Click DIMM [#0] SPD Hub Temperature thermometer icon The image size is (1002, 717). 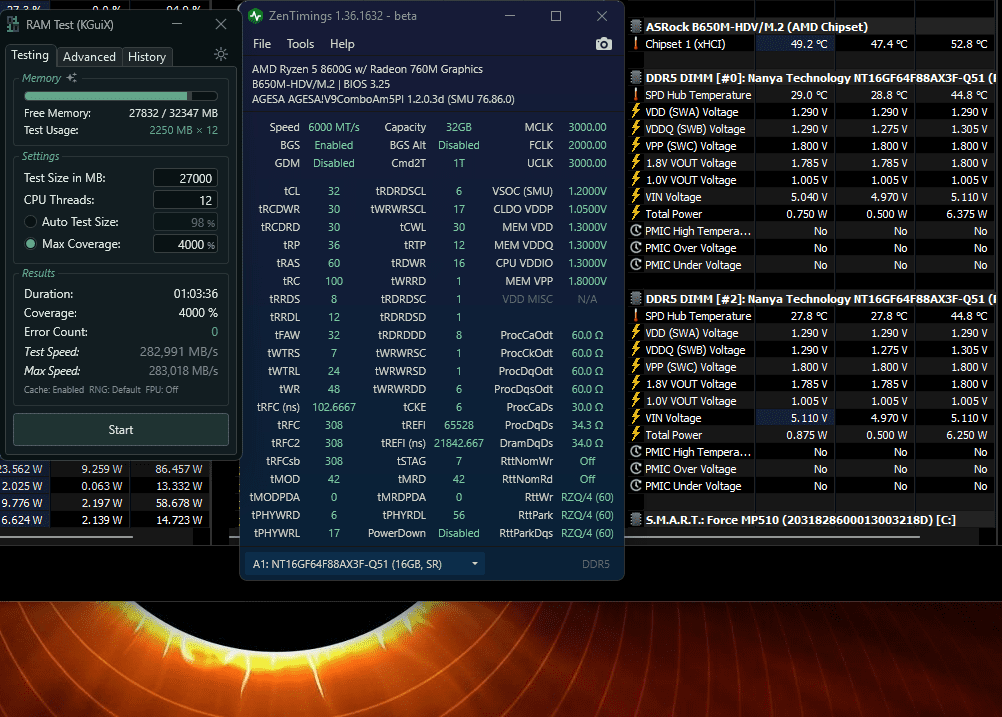click(636, 95)
